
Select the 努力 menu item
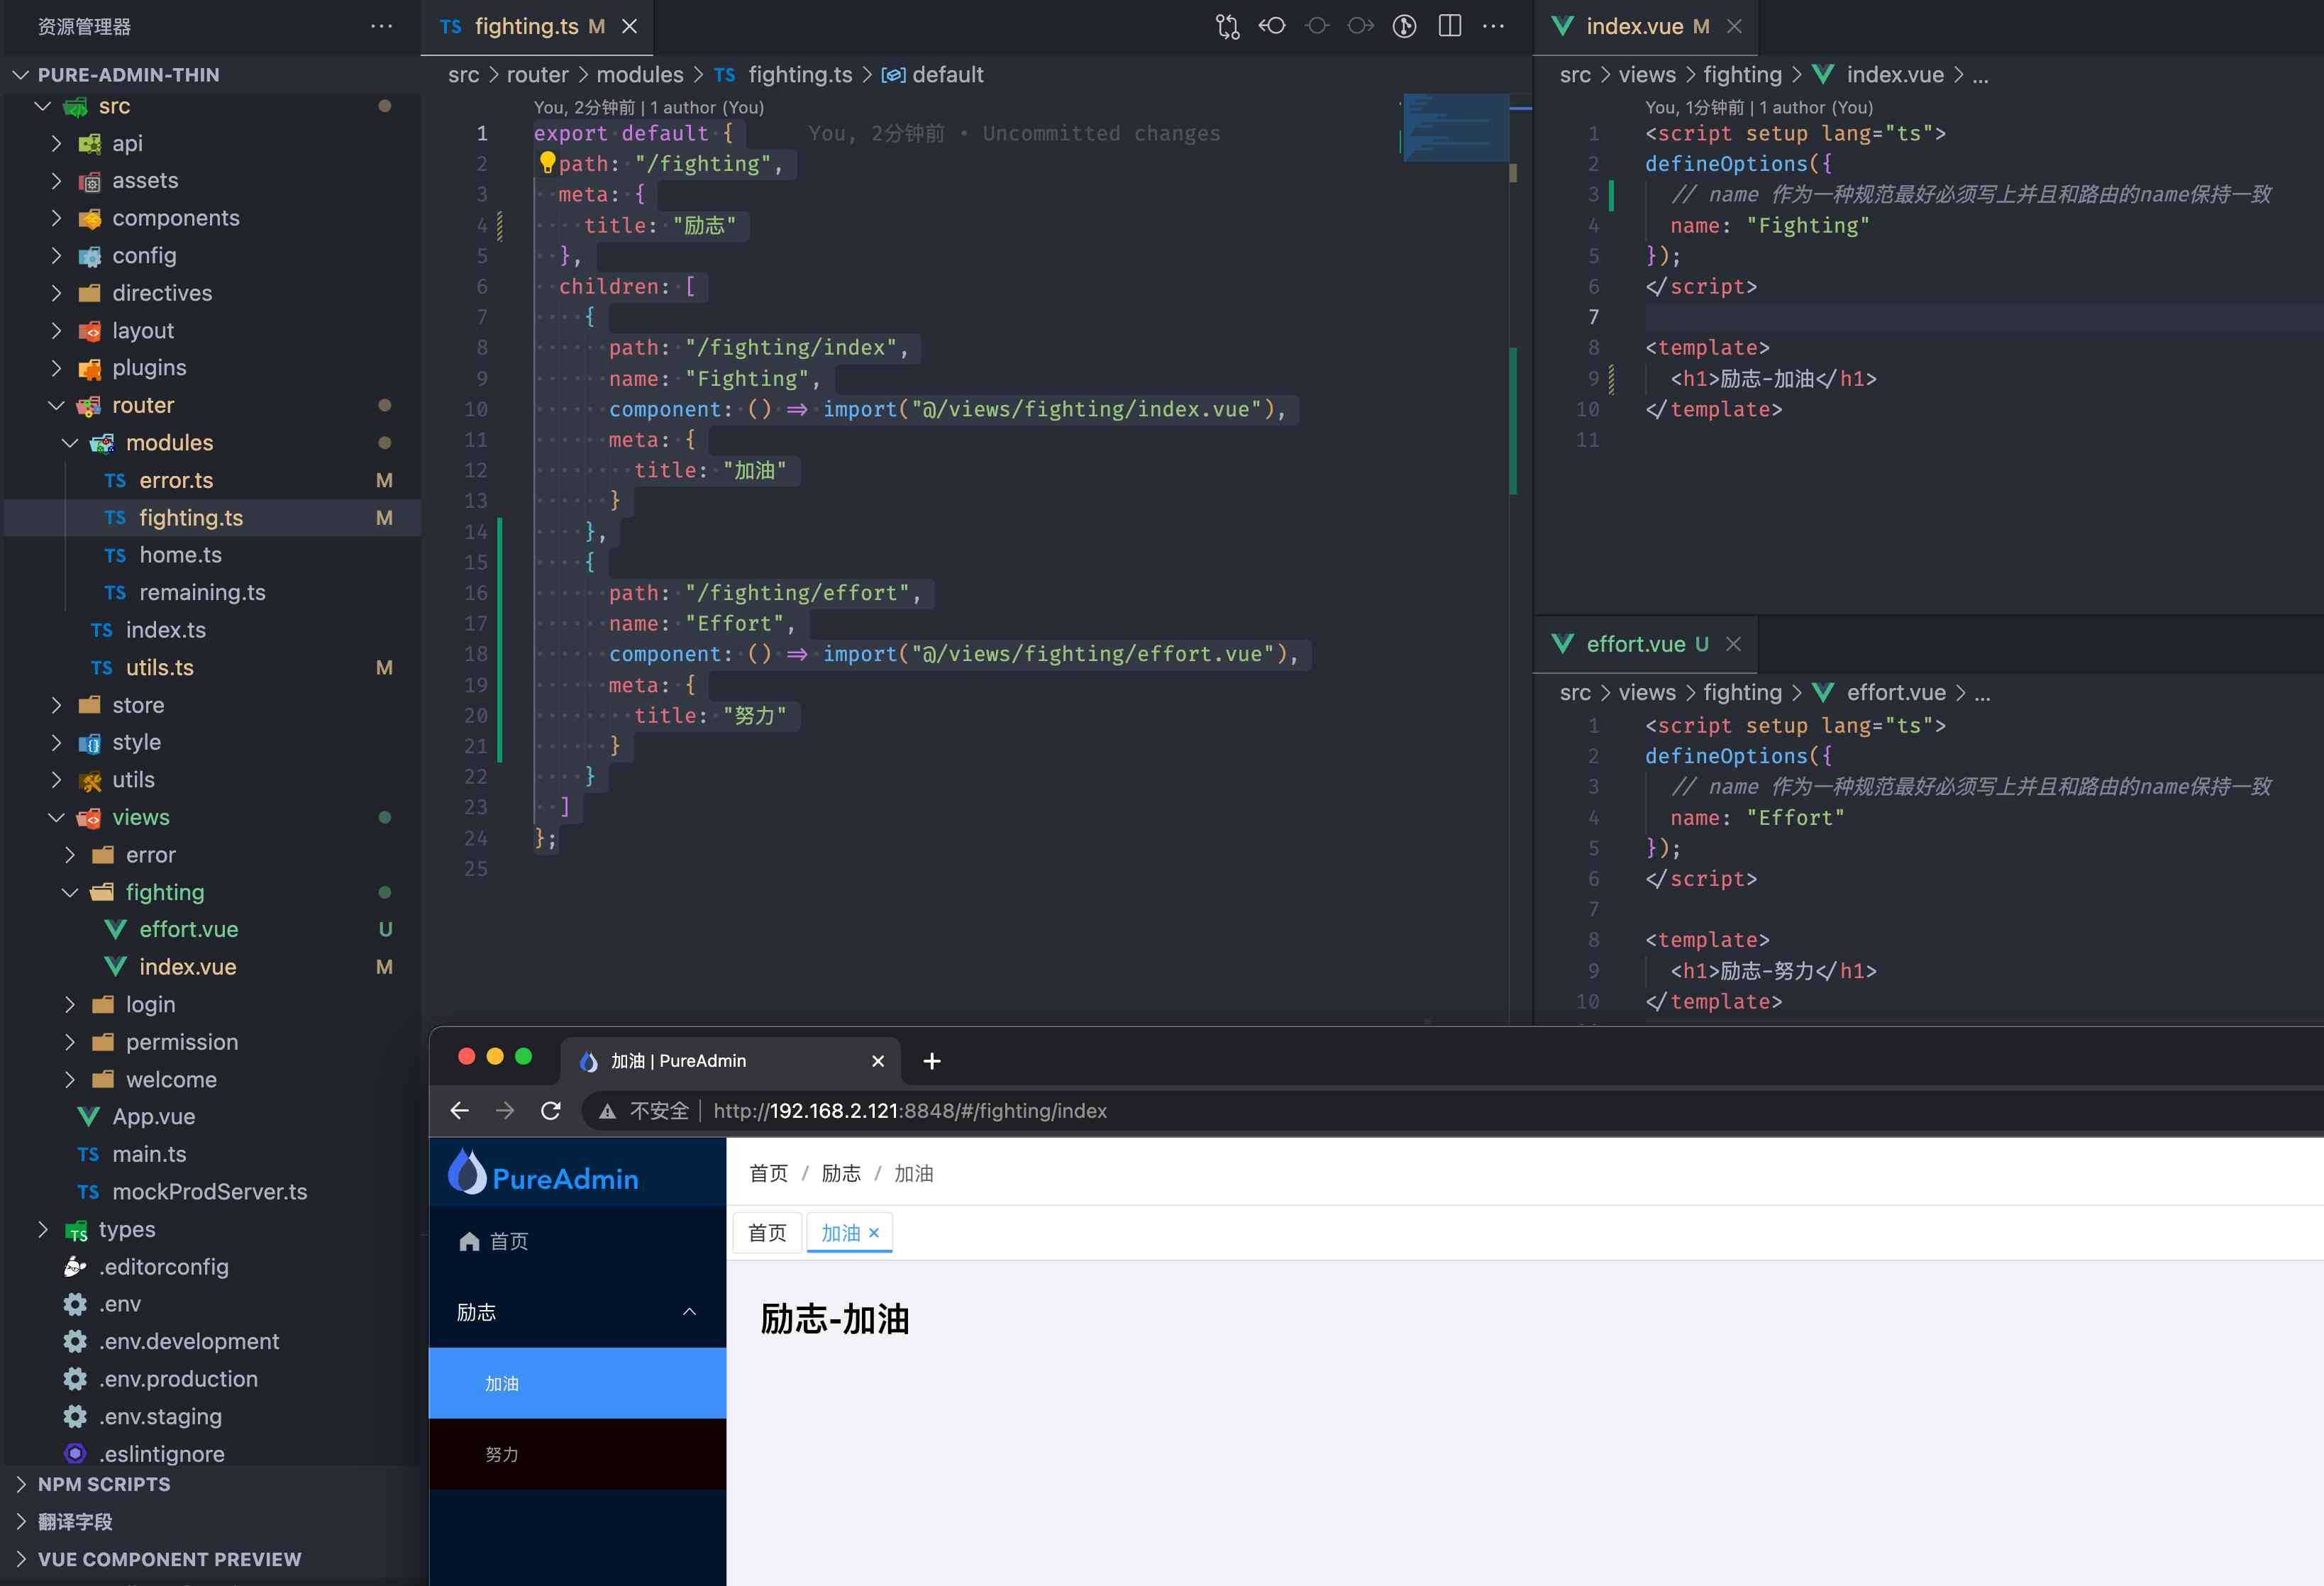pyautogui.click(x=502, y=1454)
